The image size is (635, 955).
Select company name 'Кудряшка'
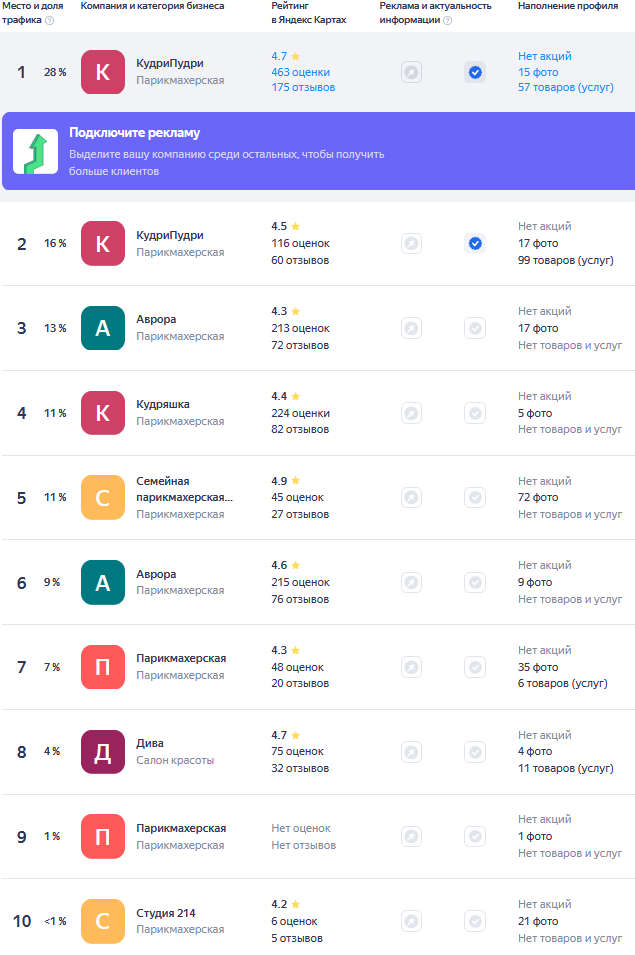pyautogui.click(x=163, y=404)
